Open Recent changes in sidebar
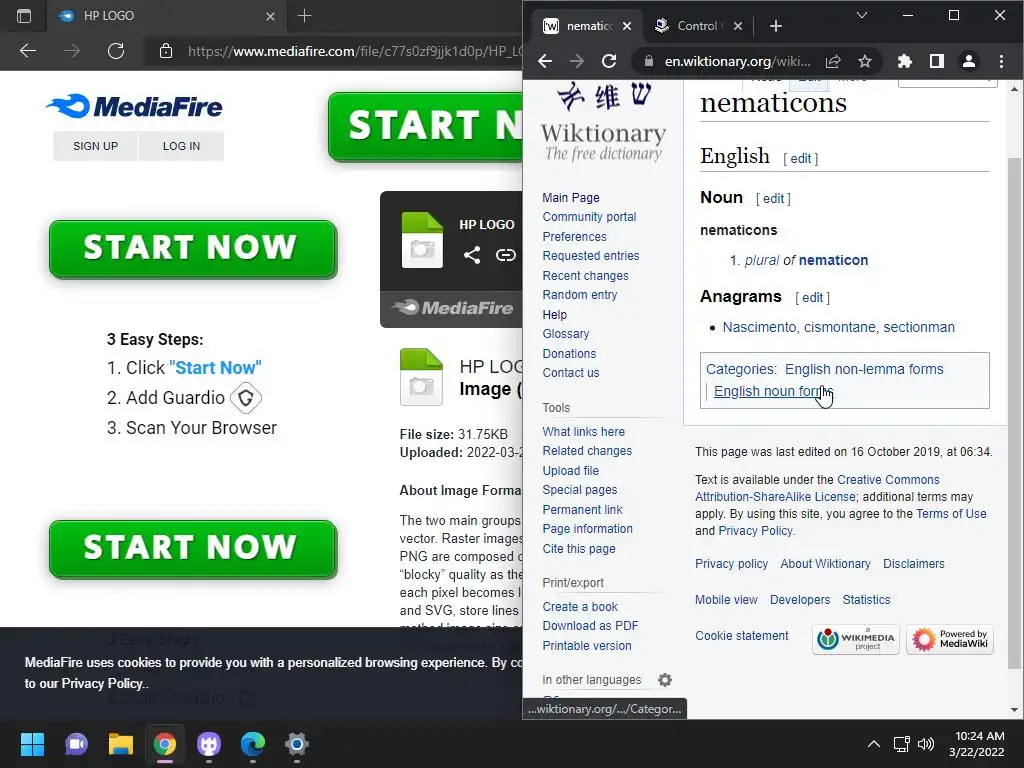 tap(585, 276)
